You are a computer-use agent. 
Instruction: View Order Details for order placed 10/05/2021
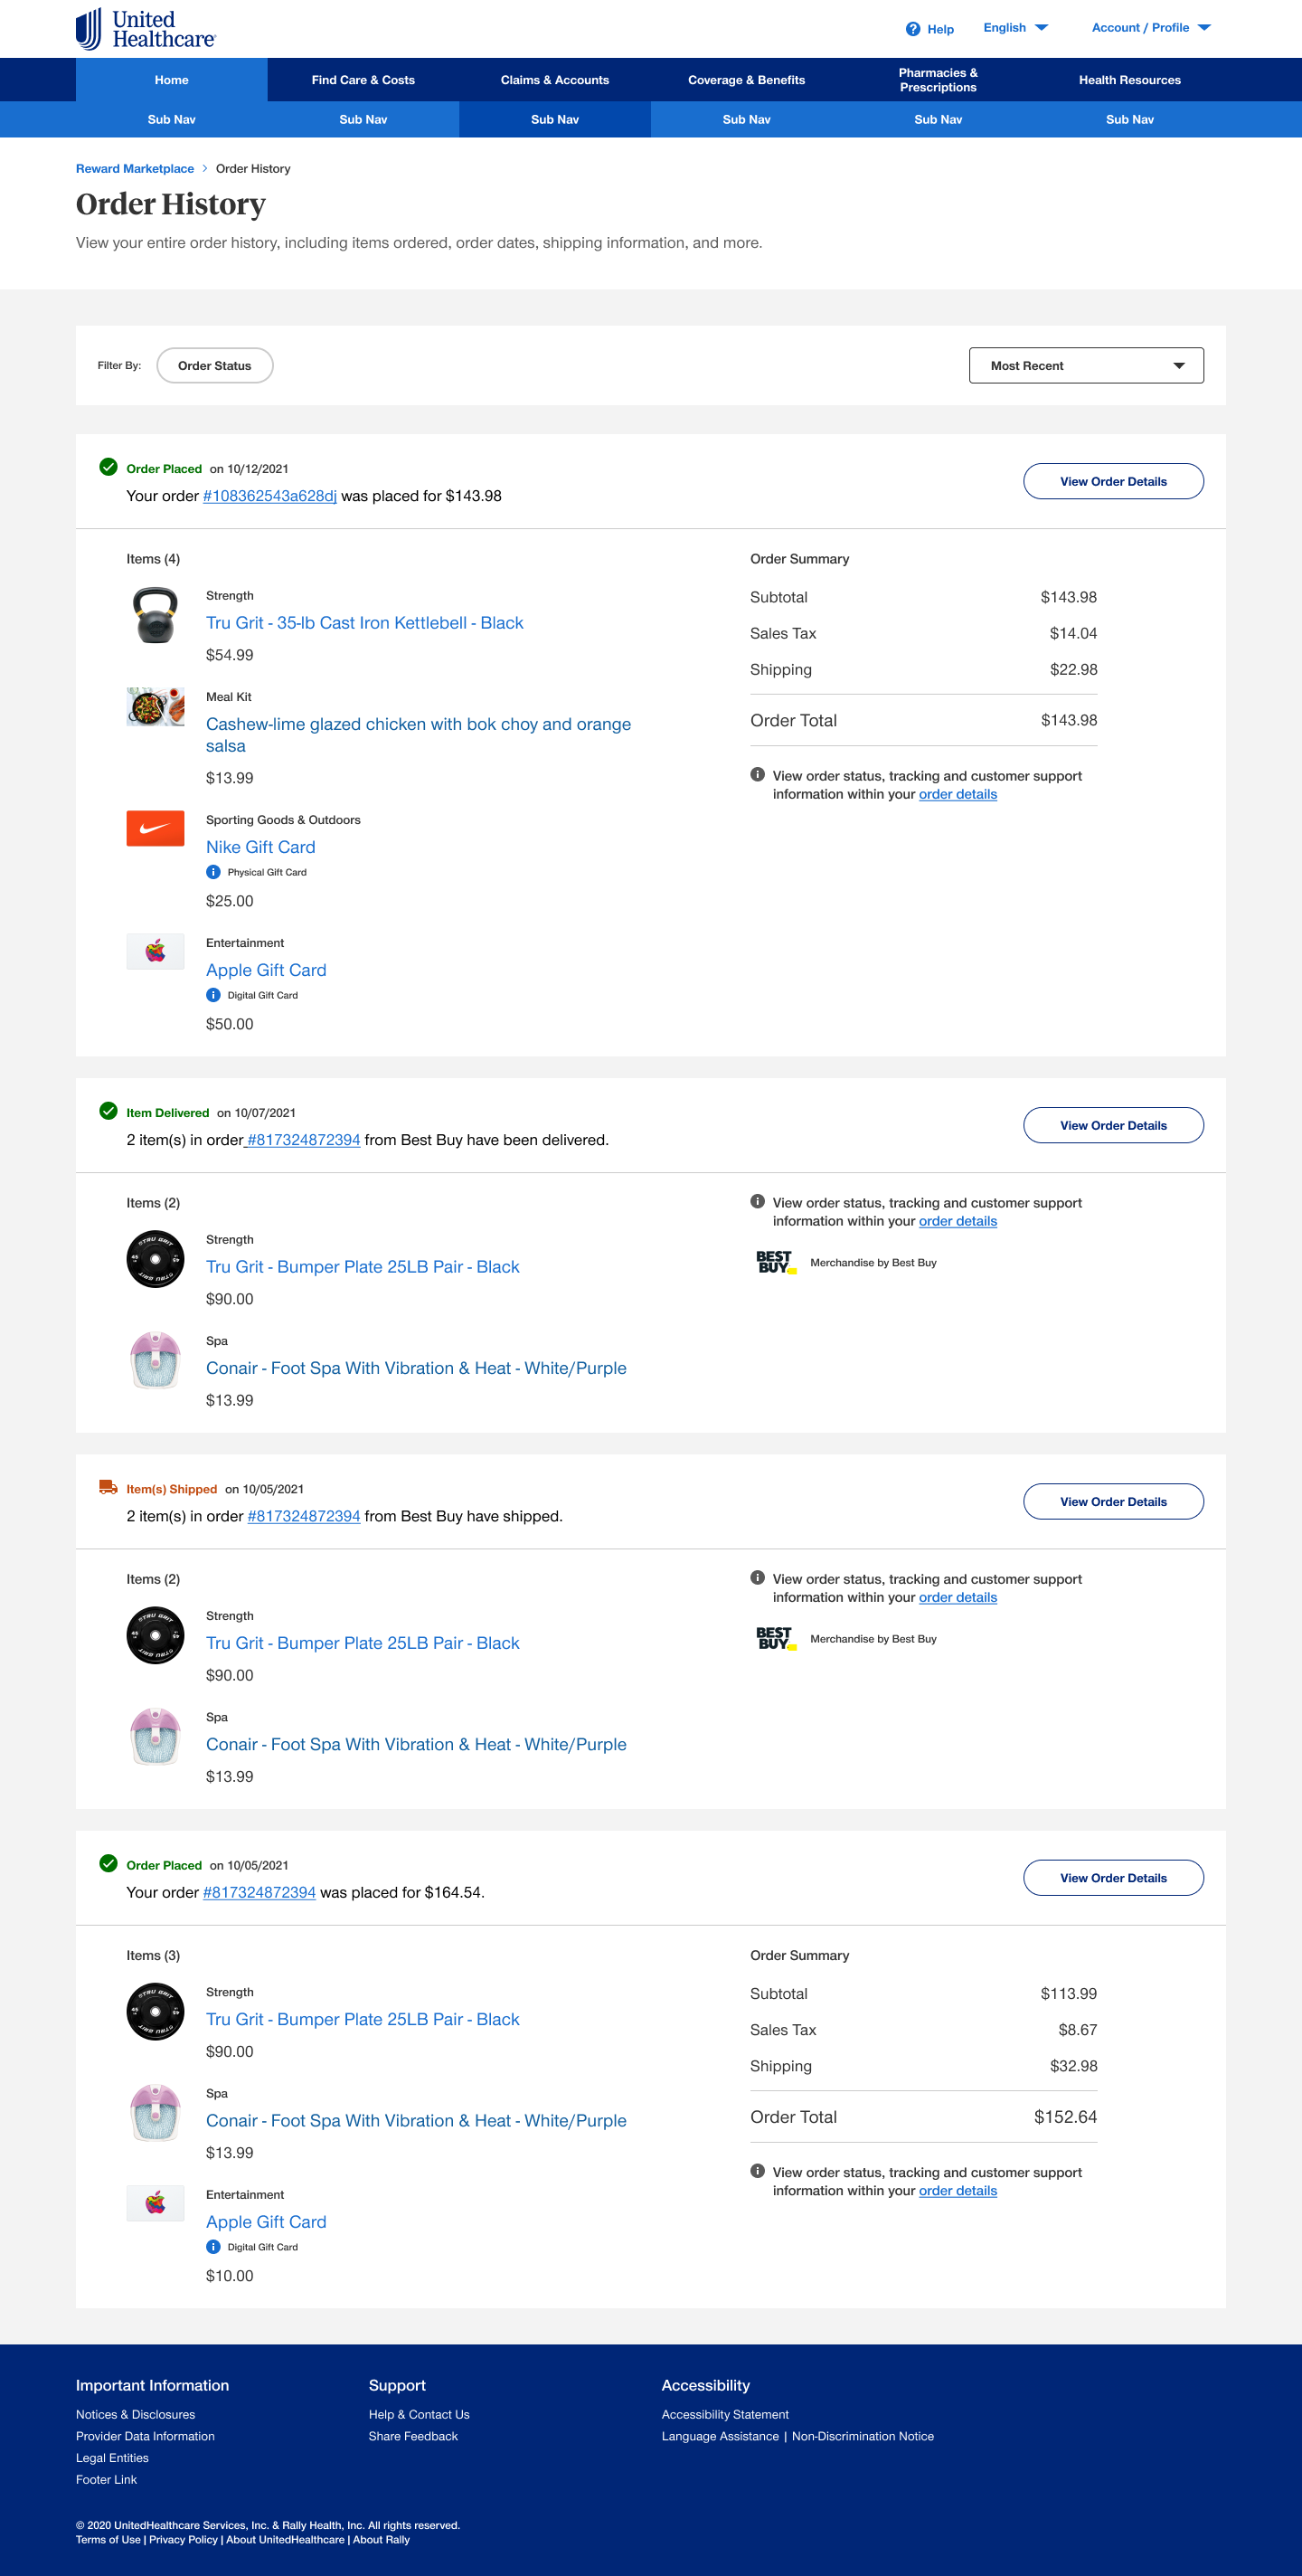coord(1113,1877)
